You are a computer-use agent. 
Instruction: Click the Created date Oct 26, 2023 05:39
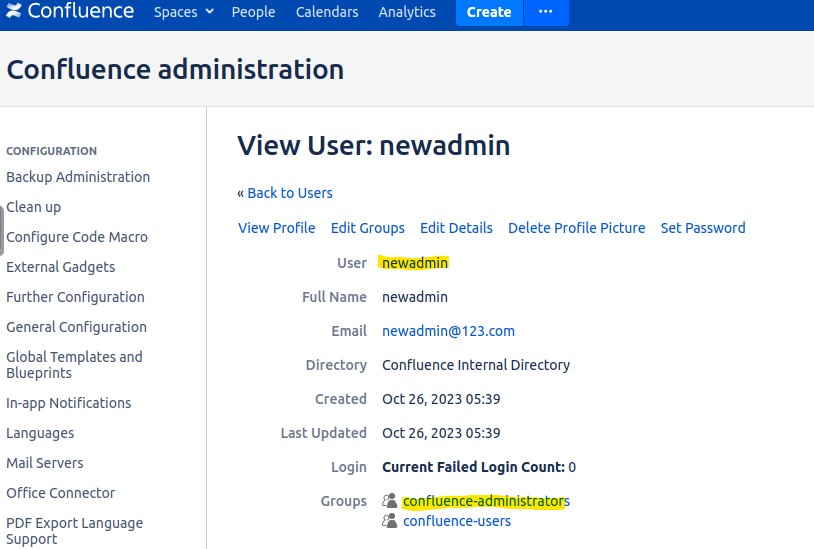[x=441, y=399]
